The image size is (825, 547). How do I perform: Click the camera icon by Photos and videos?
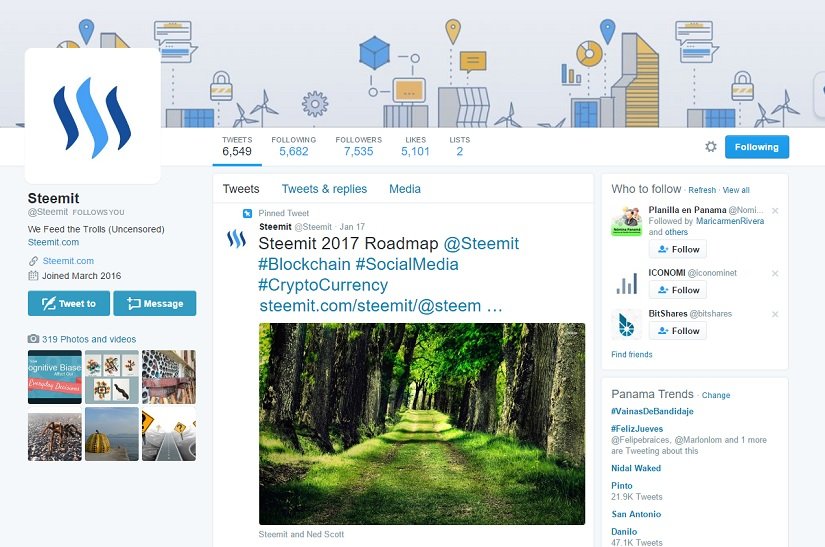click(x=33, y=339)
